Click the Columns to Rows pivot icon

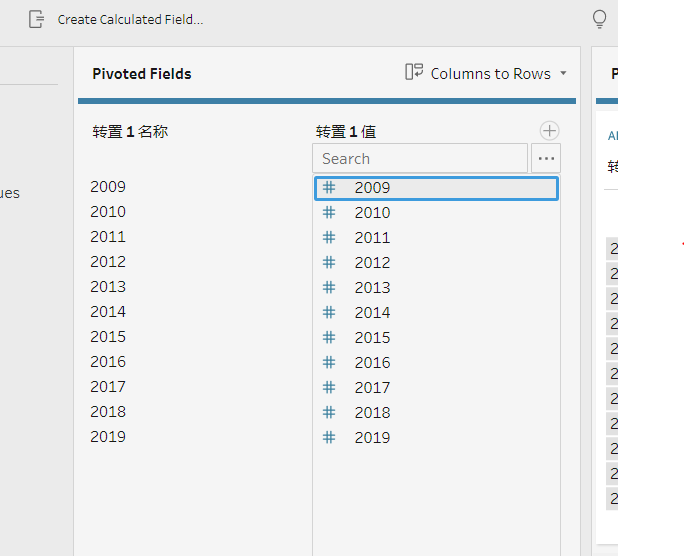[414, 73]
